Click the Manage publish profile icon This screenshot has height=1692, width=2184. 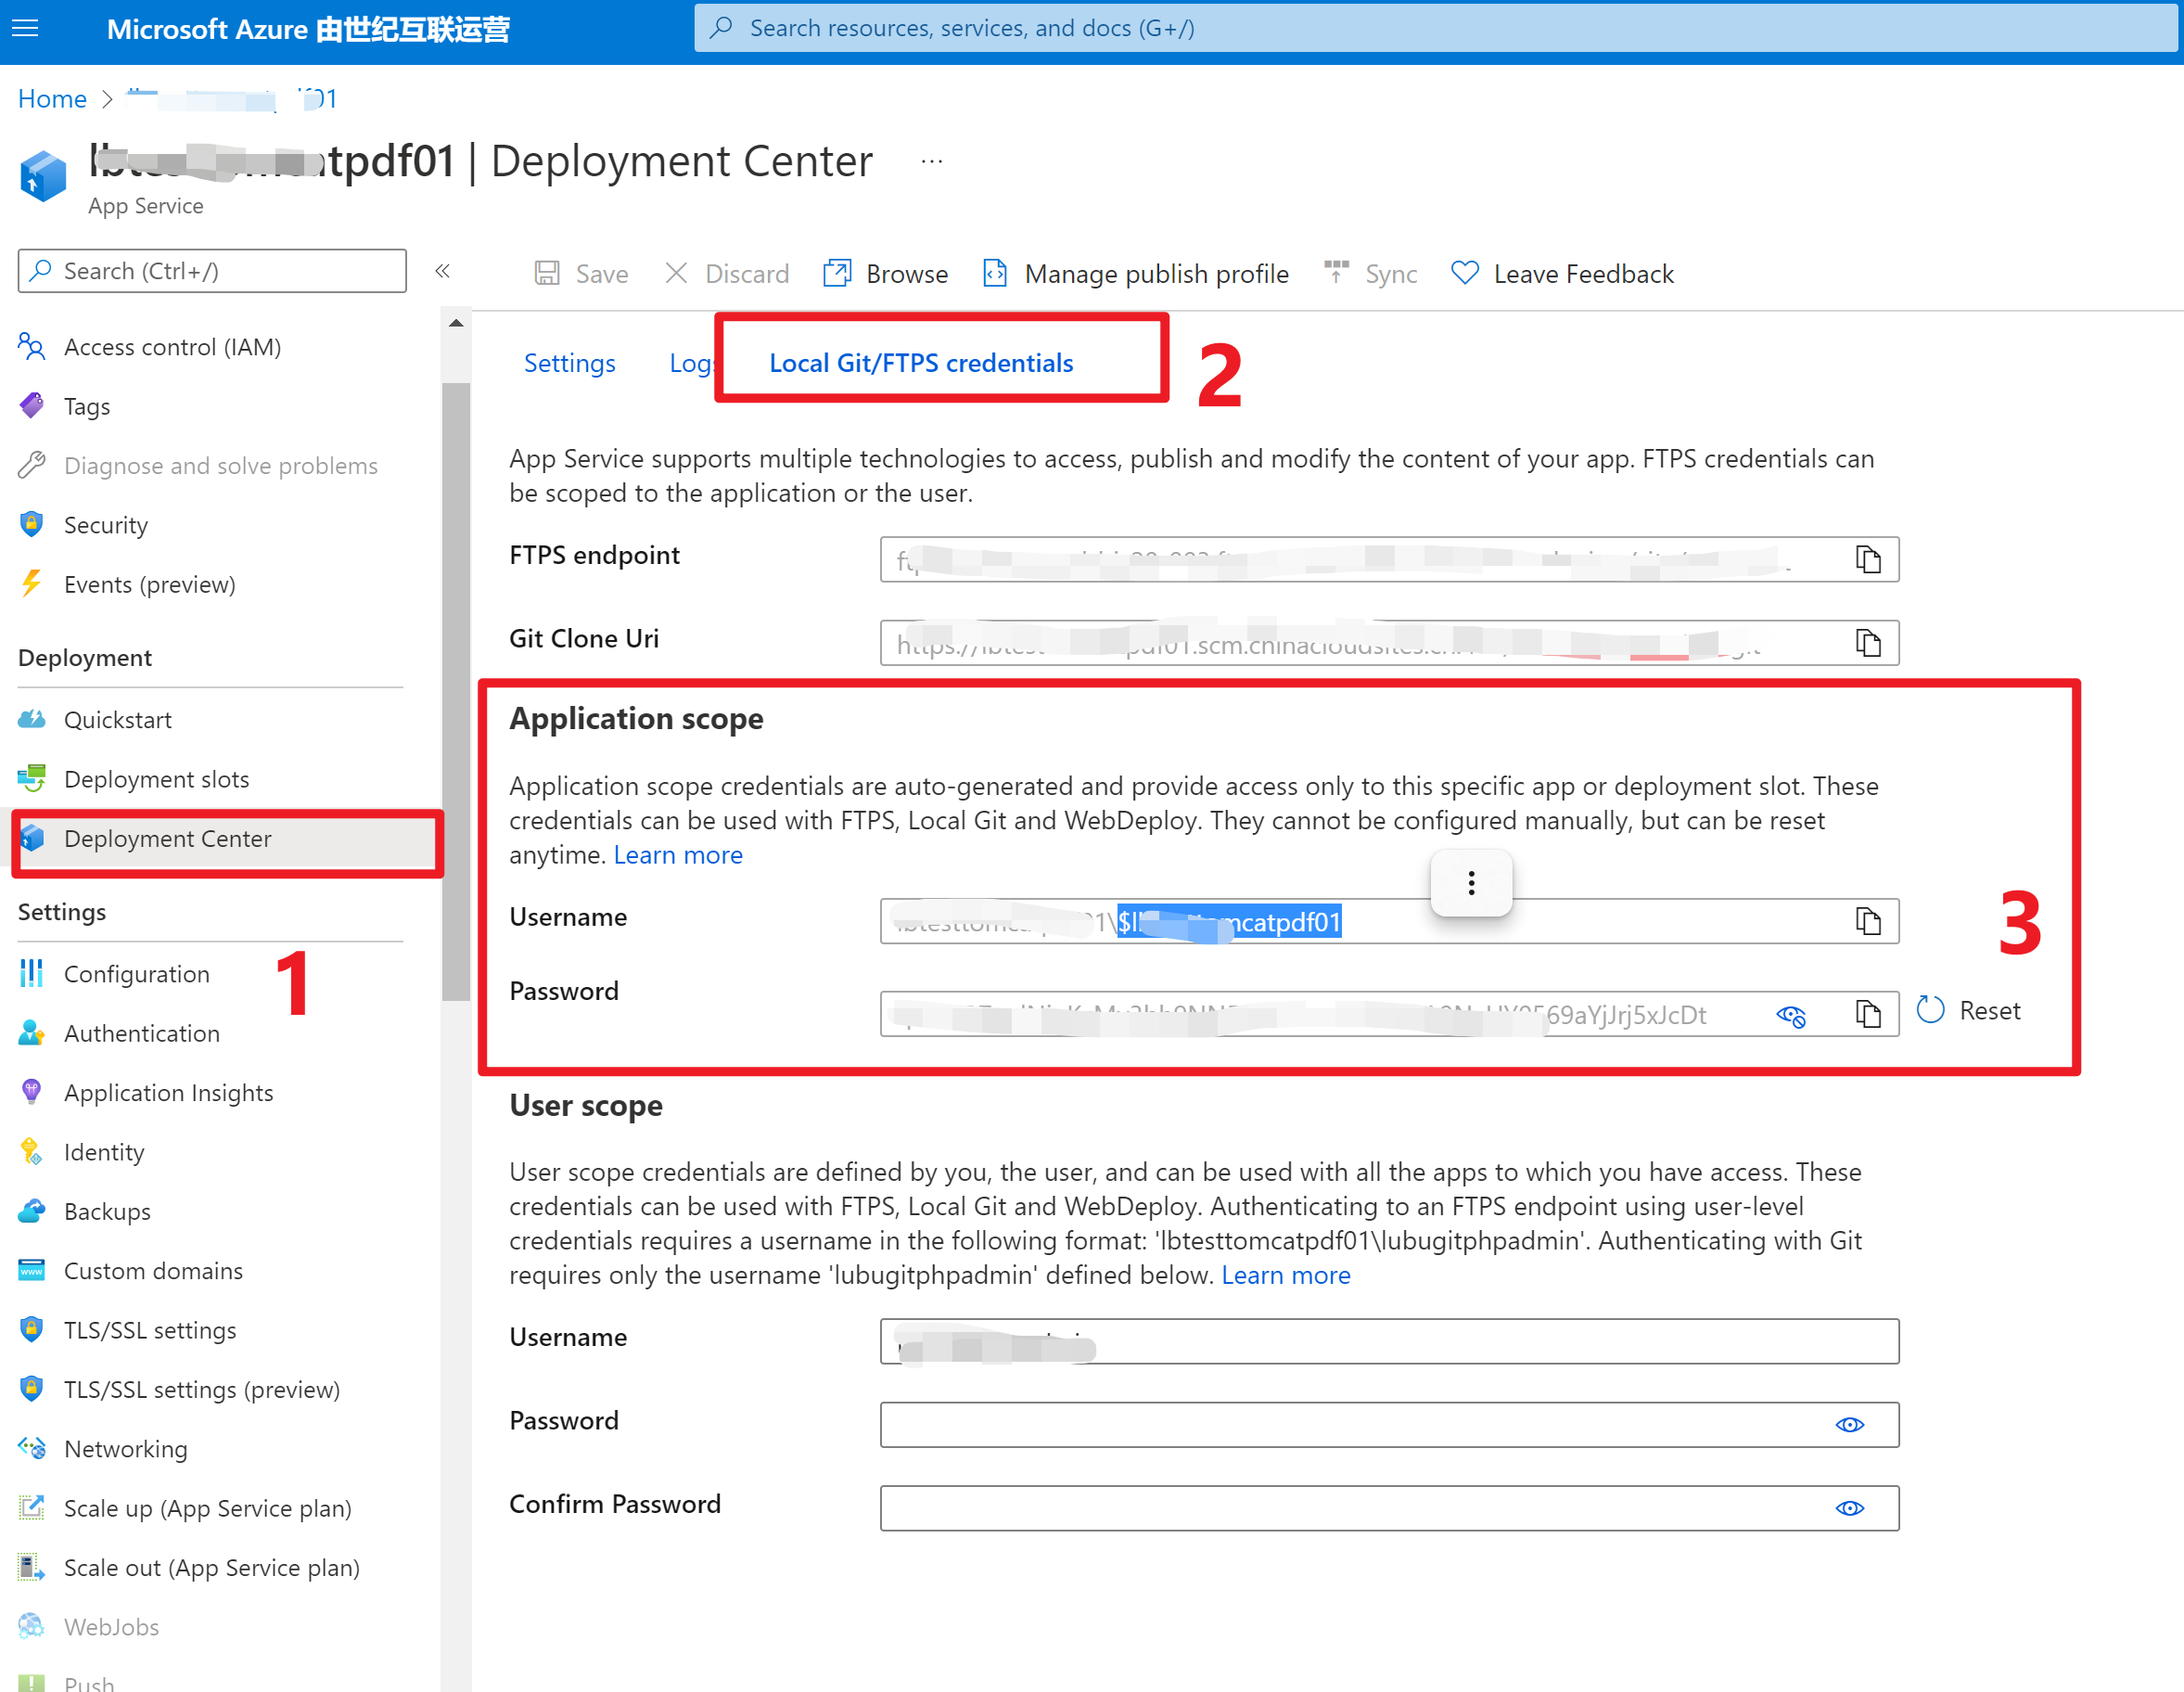[995, 273]
